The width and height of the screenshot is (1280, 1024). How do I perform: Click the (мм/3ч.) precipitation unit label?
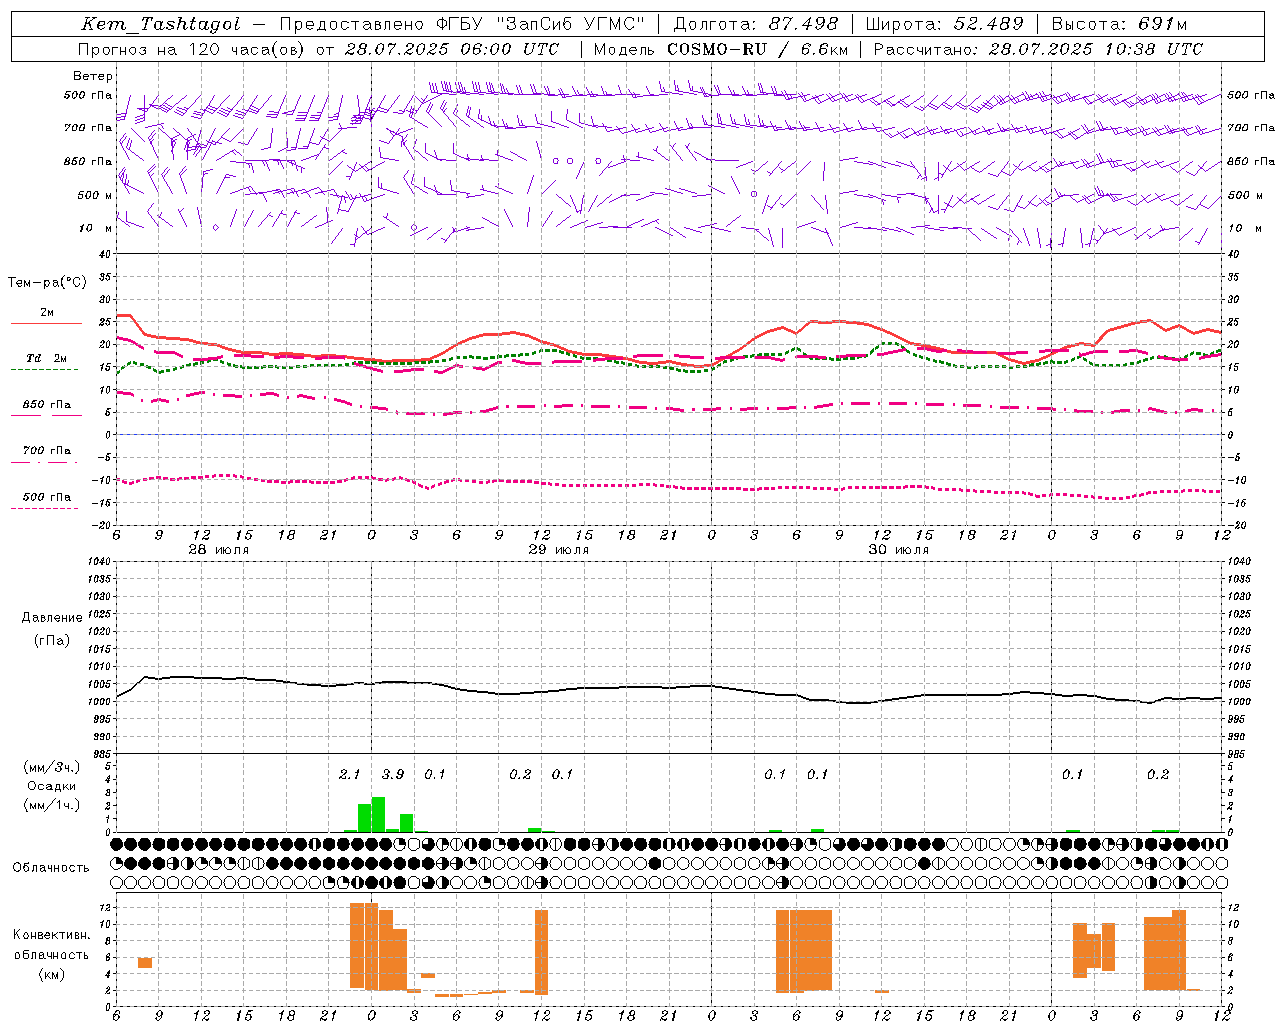pos(52,767)
